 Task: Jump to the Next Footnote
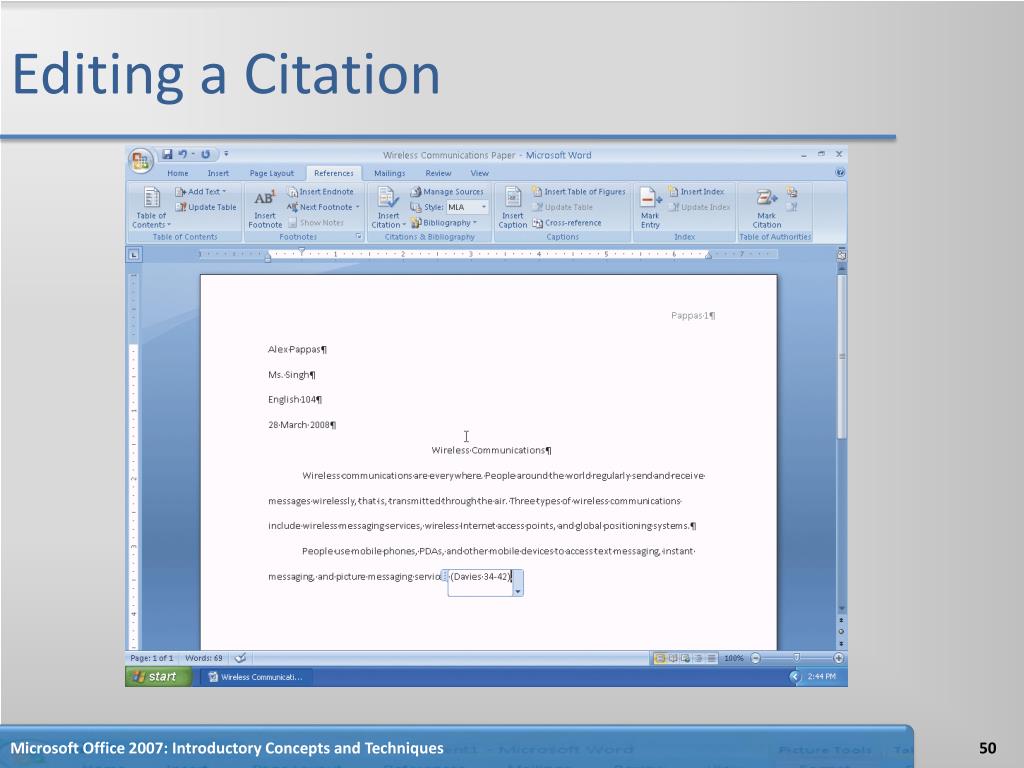320,207
